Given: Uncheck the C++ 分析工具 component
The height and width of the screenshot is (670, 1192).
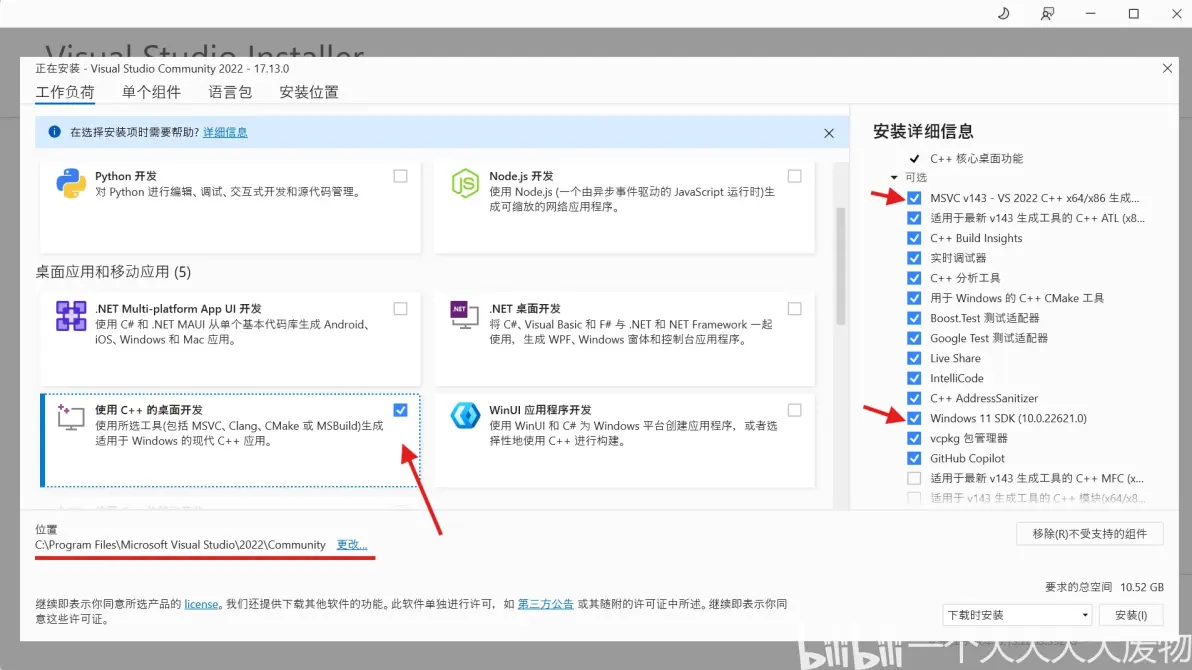Looking at the screenshot, I should click(914, 278).
